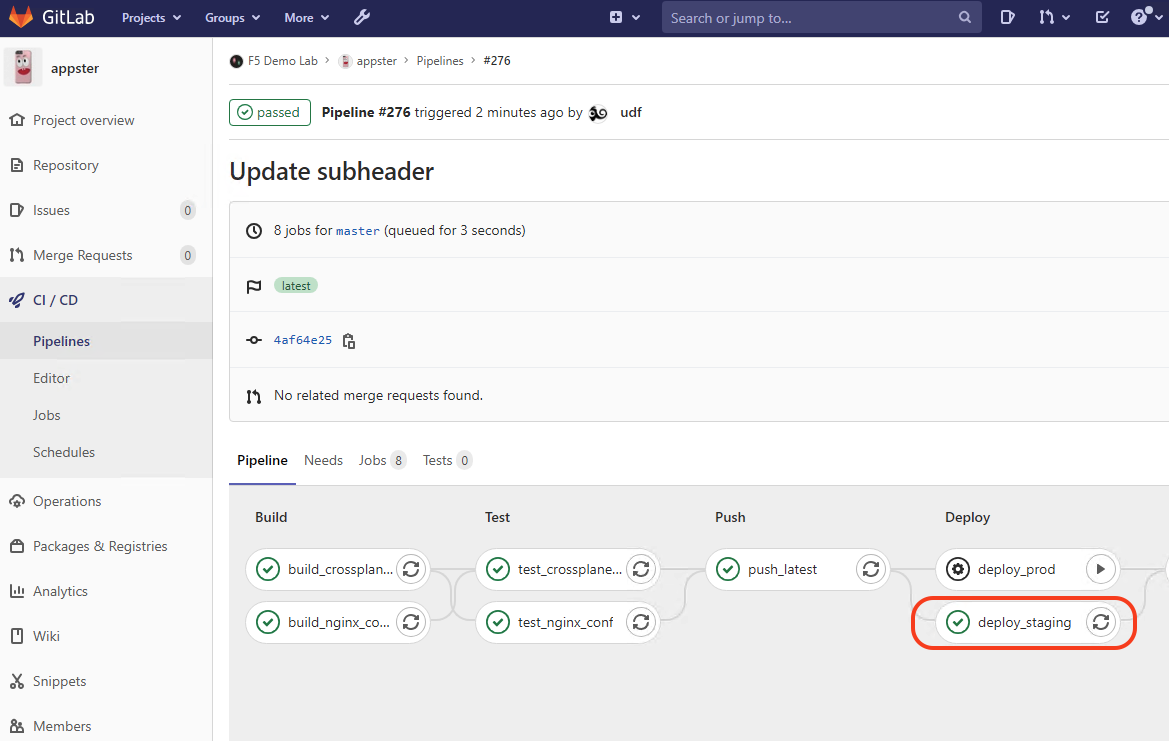Viewport: 1169px width, 741px height.
Task: Expand the Groups dropdown
Action: 233,18
